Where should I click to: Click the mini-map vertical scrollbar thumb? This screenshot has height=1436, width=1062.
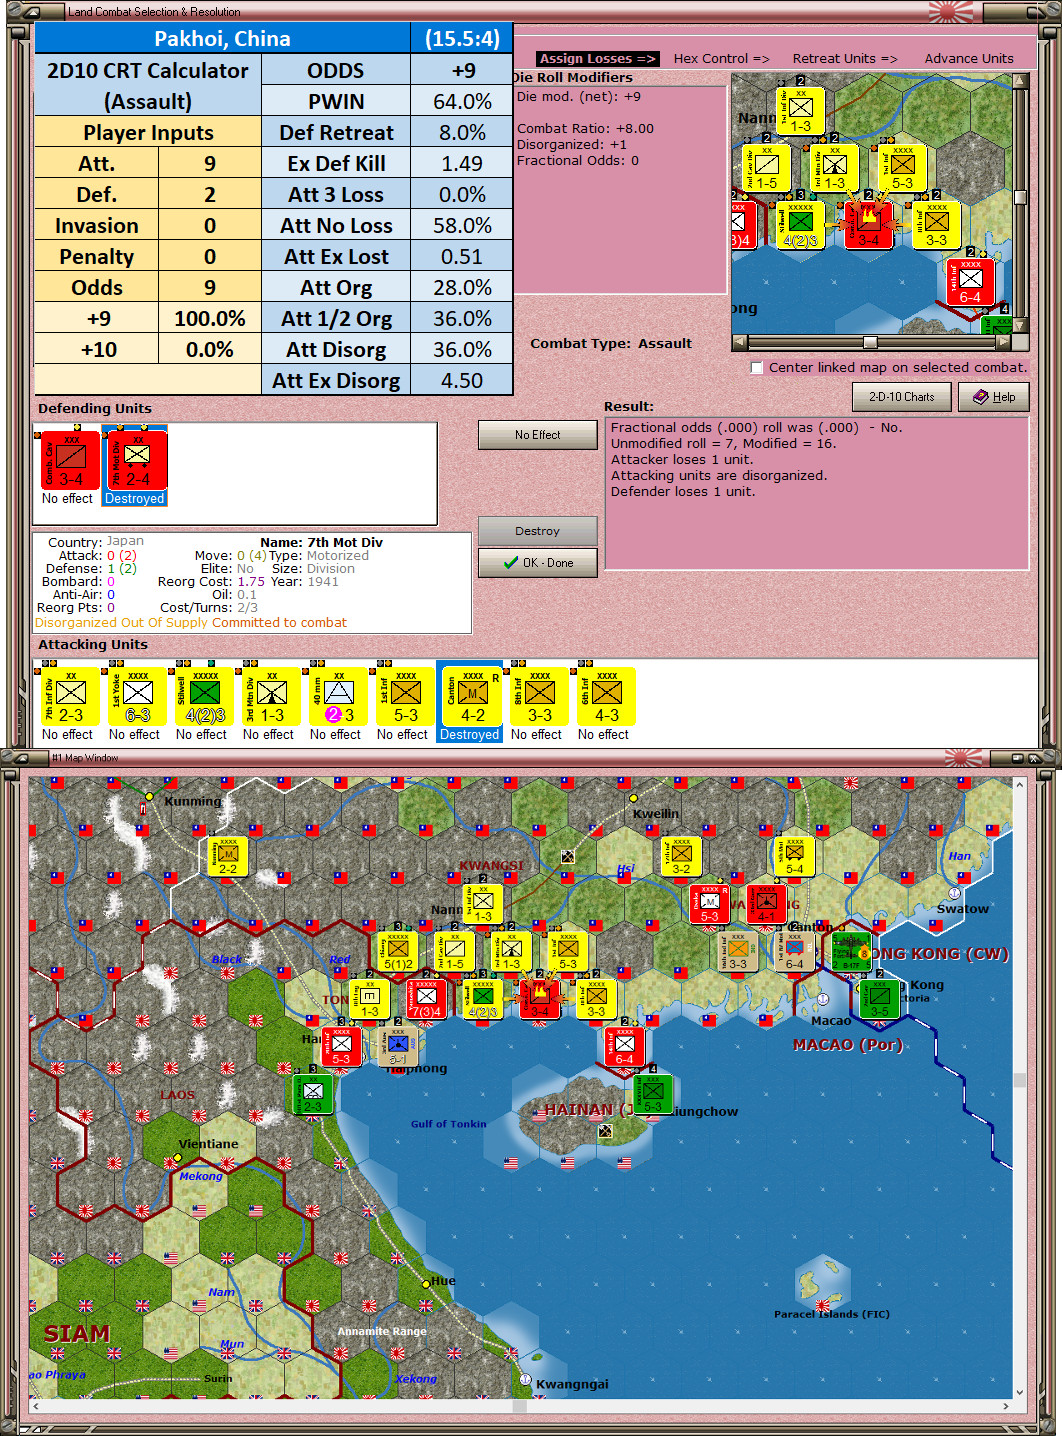1020,197
